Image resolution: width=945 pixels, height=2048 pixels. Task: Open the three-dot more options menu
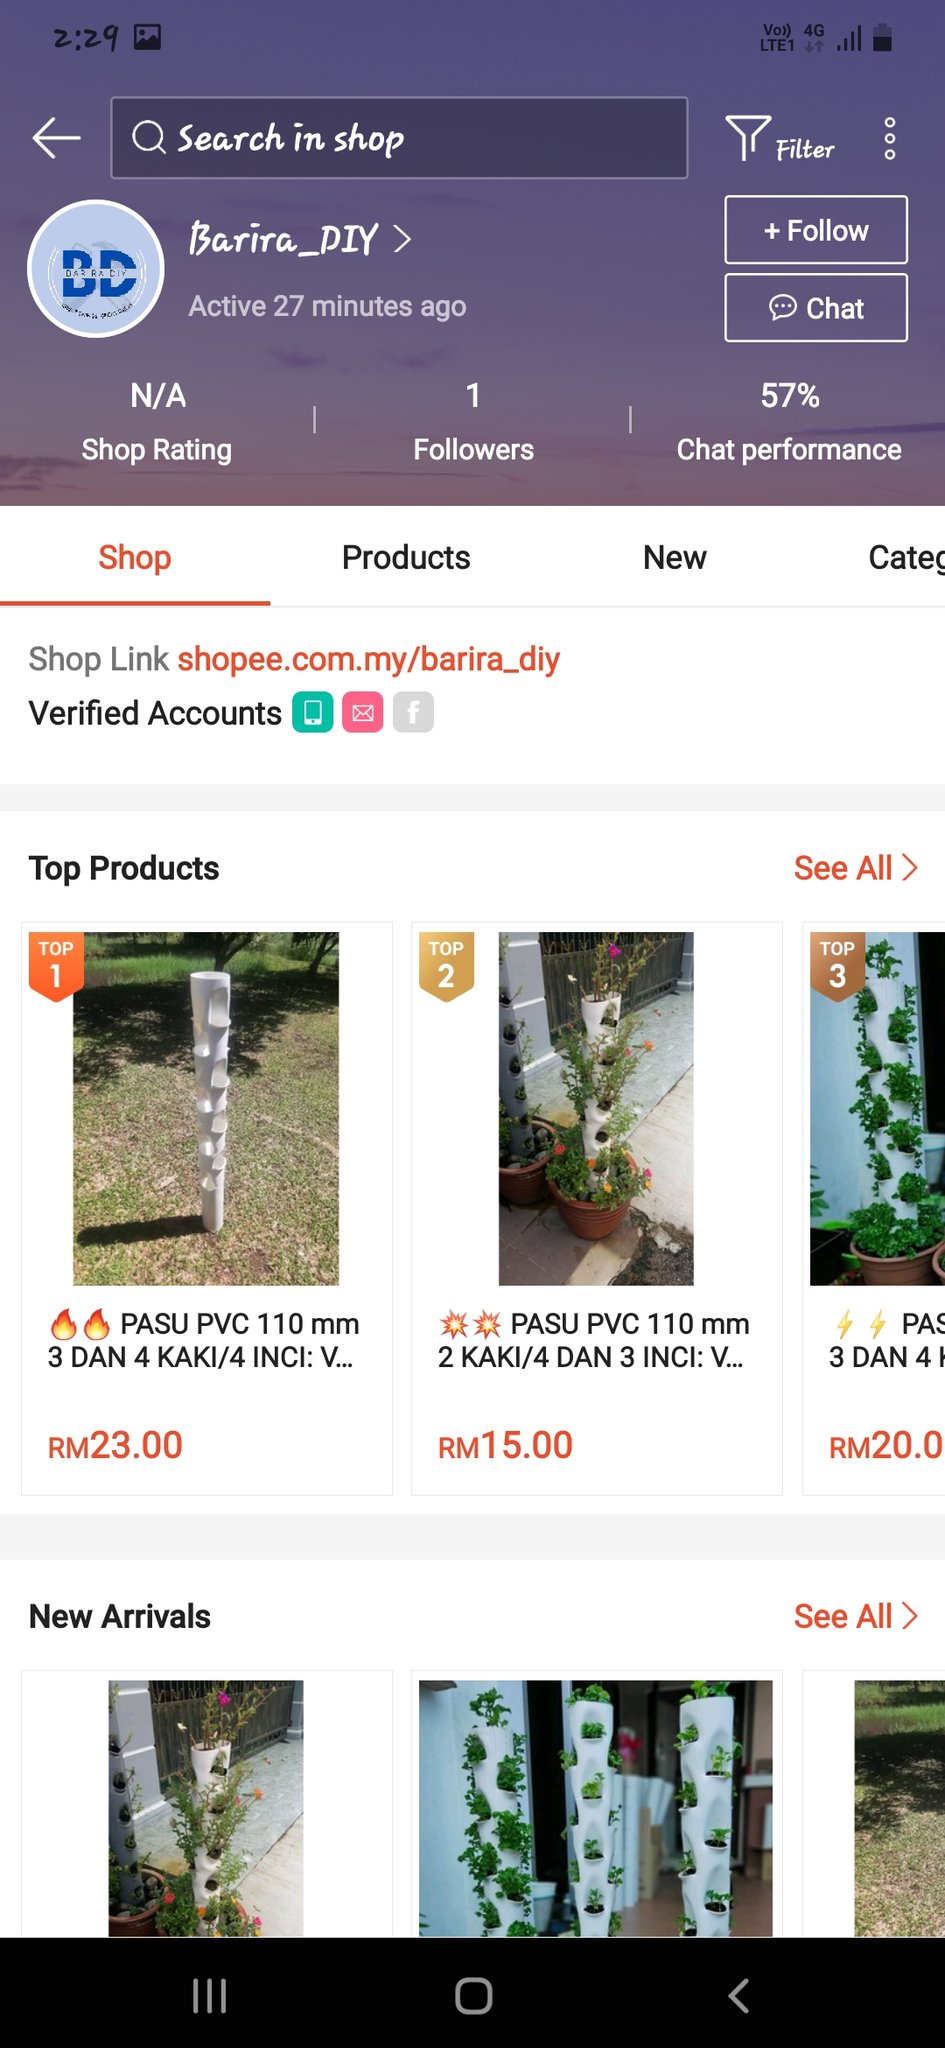click(889, 139)
